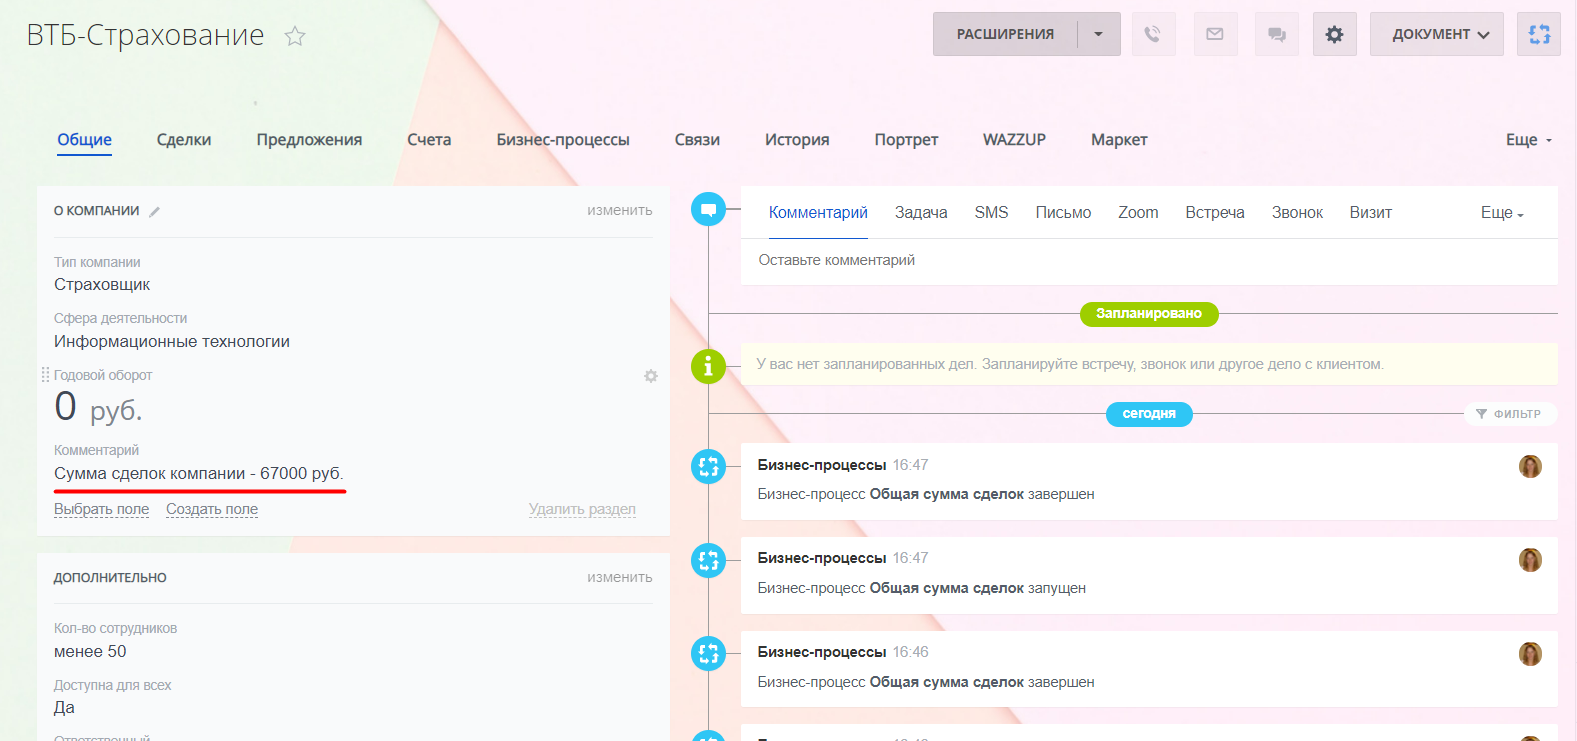This screenshot has width=1577, height=741.
Task: Click the 0 руб. annual turnover value
Action: coord(98,408)
